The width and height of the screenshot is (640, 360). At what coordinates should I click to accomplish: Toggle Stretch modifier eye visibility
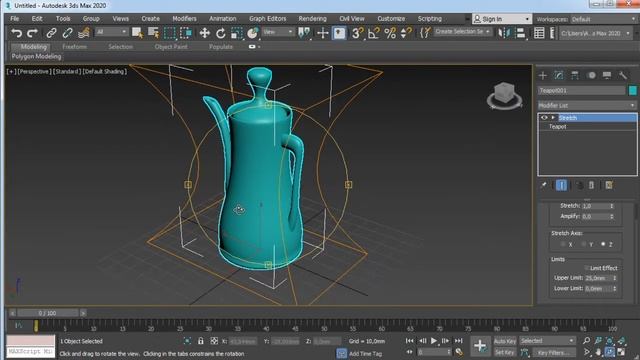pos(544,118)
